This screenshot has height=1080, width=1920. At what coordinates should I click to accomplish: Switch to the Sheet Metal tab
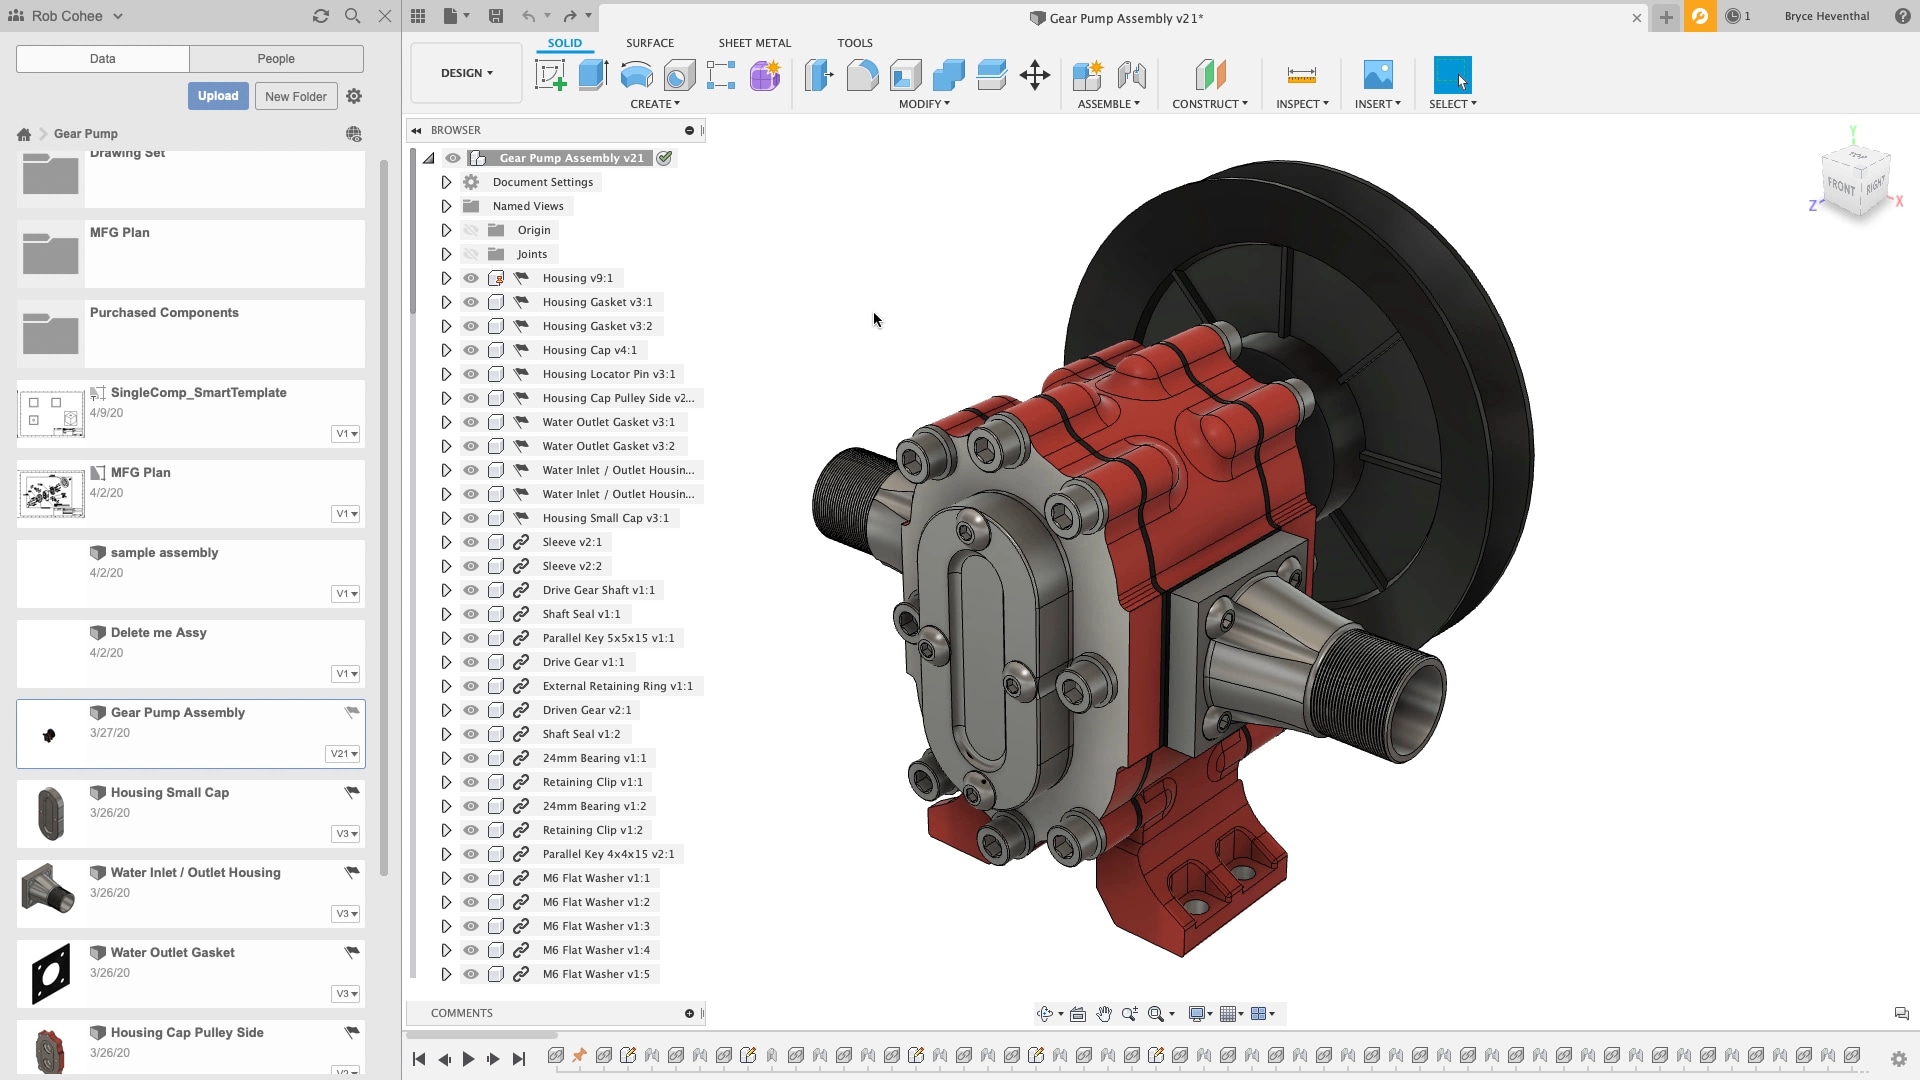pos(755,43)
